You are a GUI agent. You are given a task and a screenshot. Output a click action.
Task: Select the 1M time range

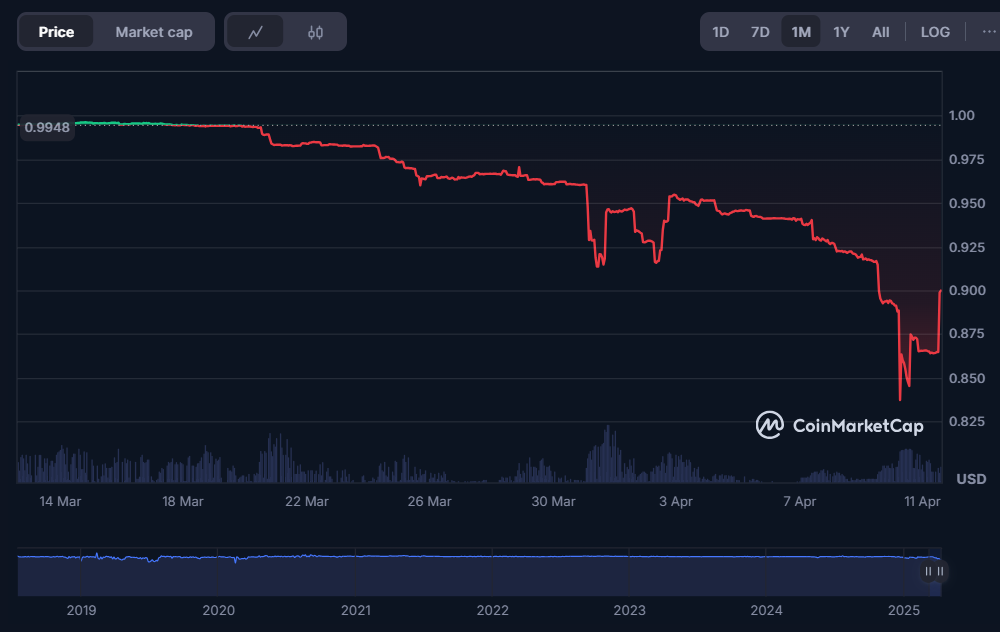(801, 32)
